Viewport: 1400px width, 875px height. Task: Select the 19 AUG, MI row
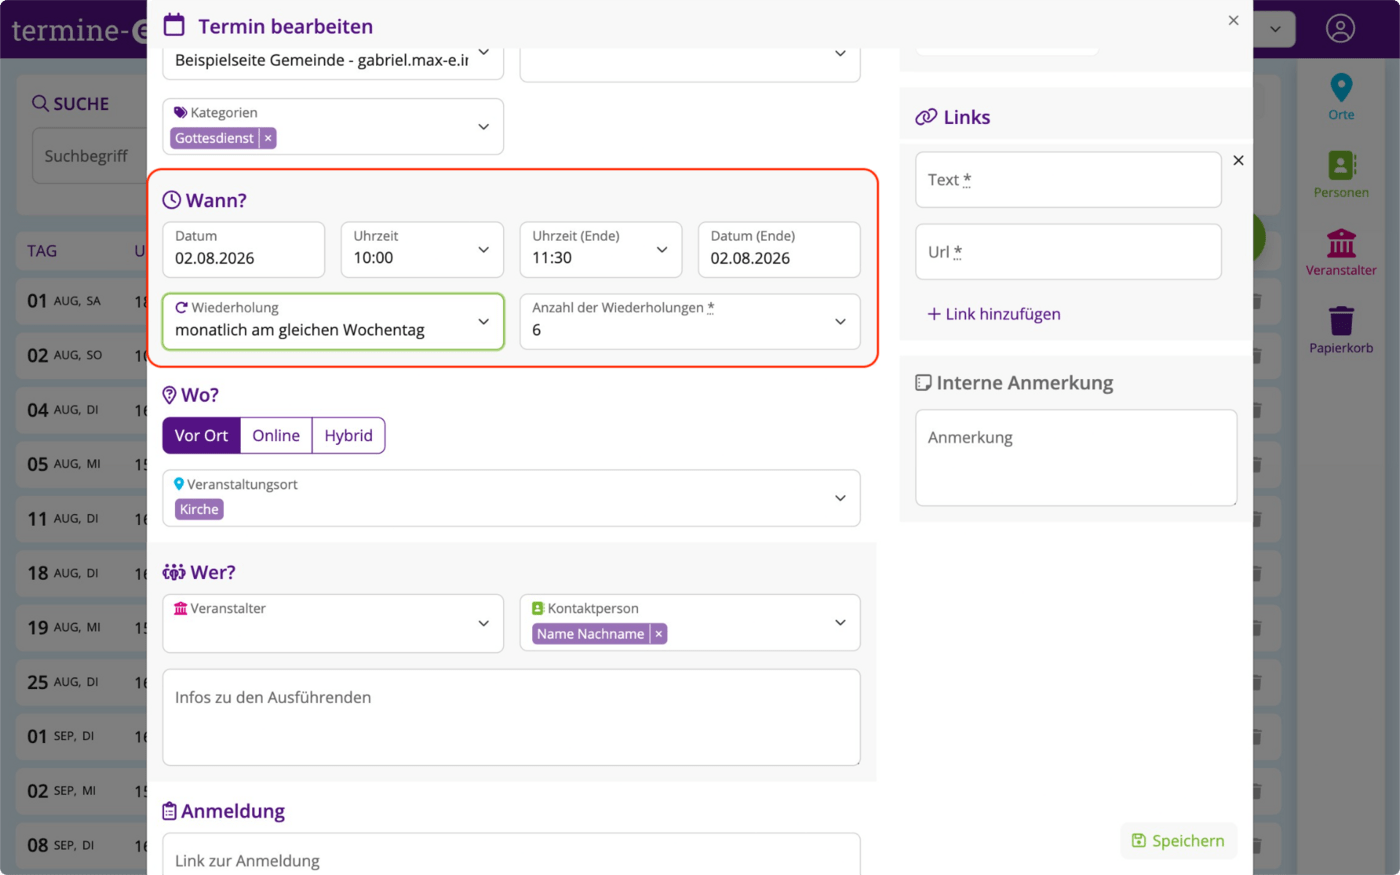(x=82, y=628)
